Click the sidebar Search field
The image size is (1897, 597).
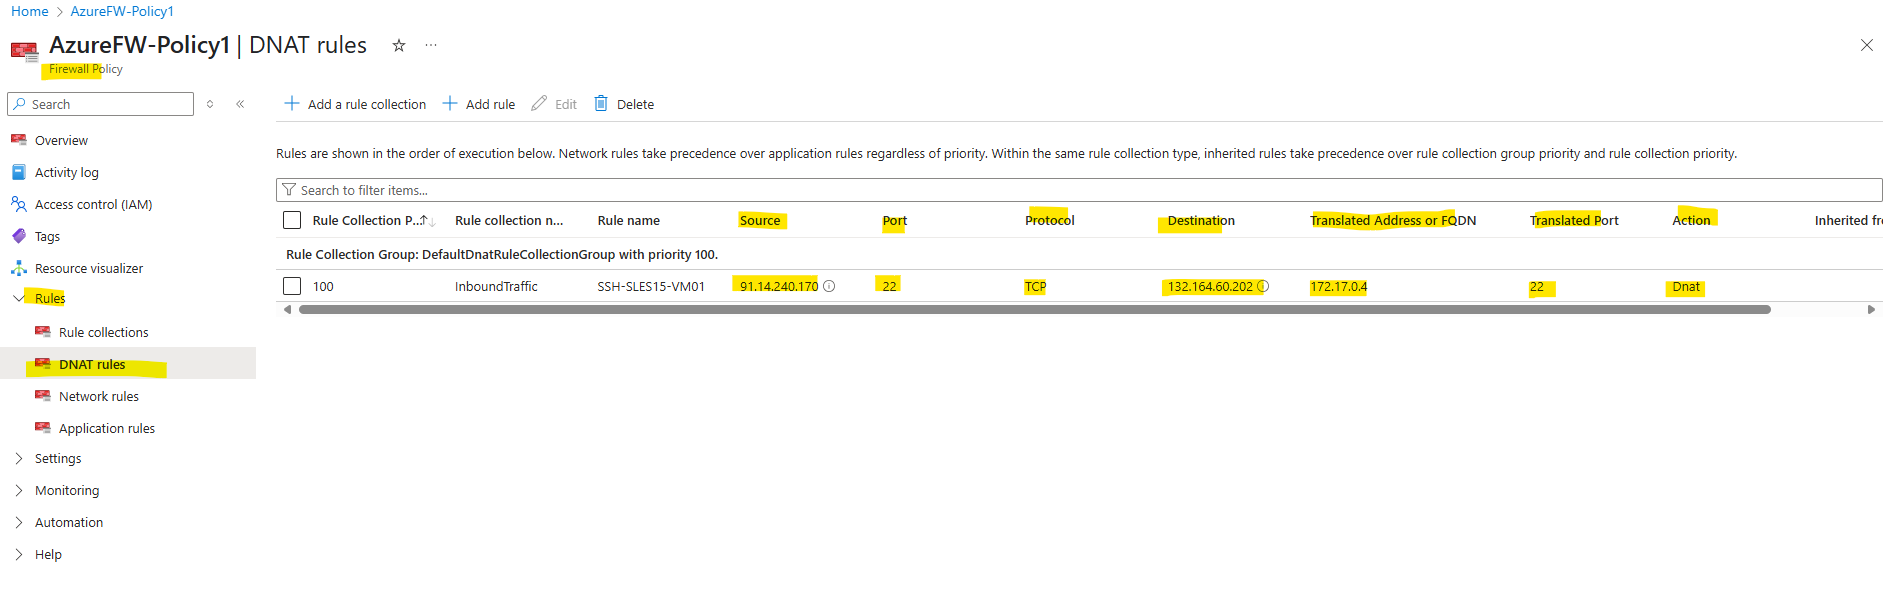click(100, 104)
